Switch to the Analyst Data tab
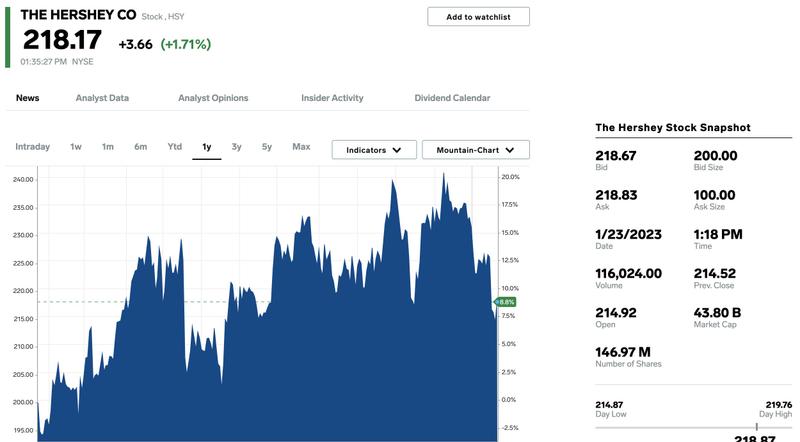Image resolution: width=800 pixels, height=442 pixels. click(102, 98)
